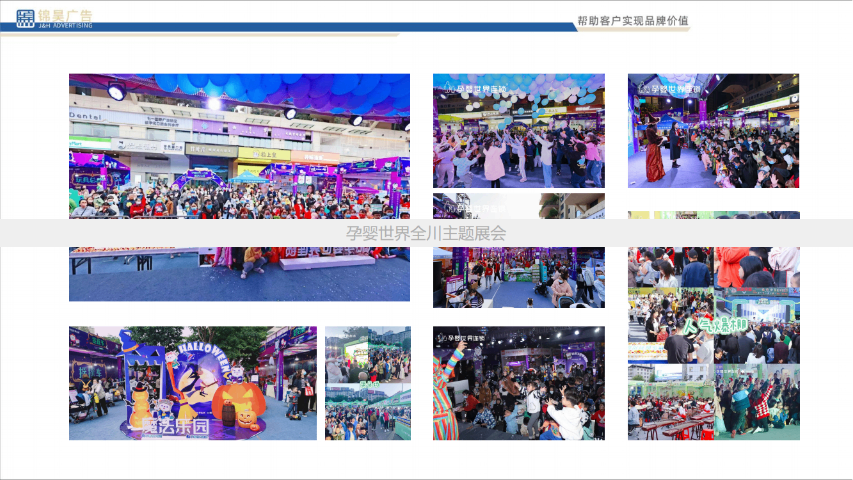
Task: Open the striped clown performer photo
Action: [x=518, y=383]
